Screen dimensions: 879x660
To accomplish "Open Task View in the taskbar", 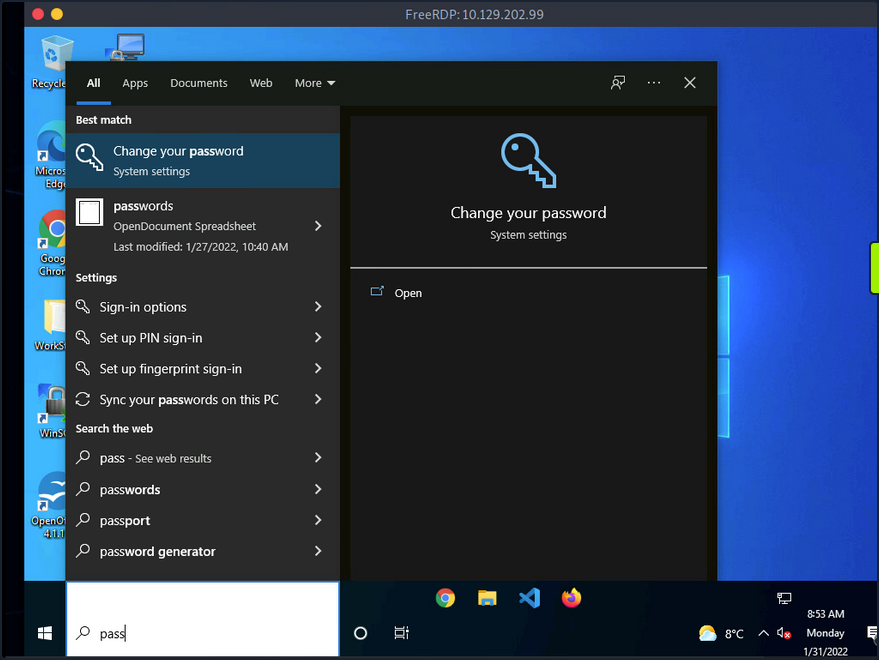I will pyautogui.click(x=401, y=633).
